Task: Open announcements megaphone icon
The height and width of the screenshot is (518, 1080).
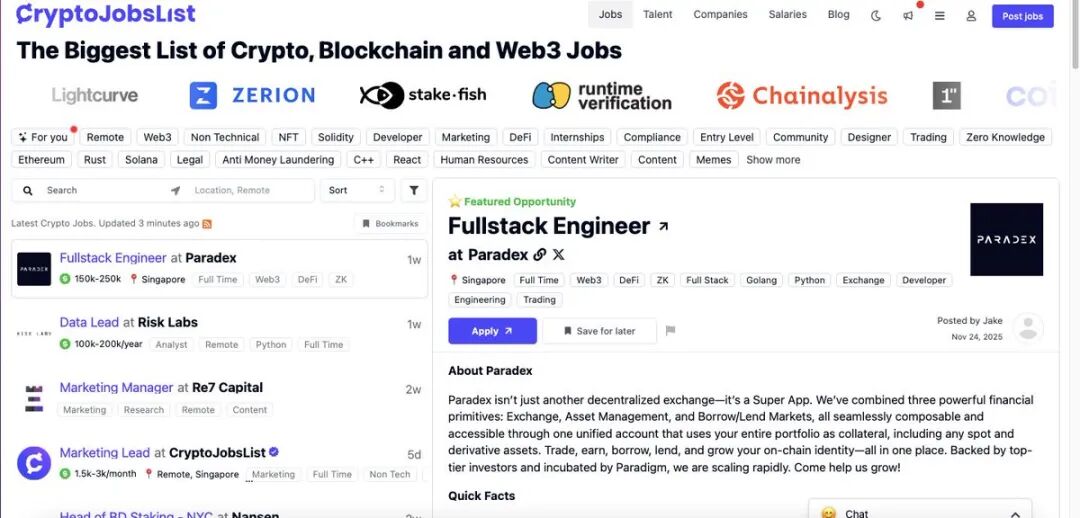Action: click(x=908, y=15)
